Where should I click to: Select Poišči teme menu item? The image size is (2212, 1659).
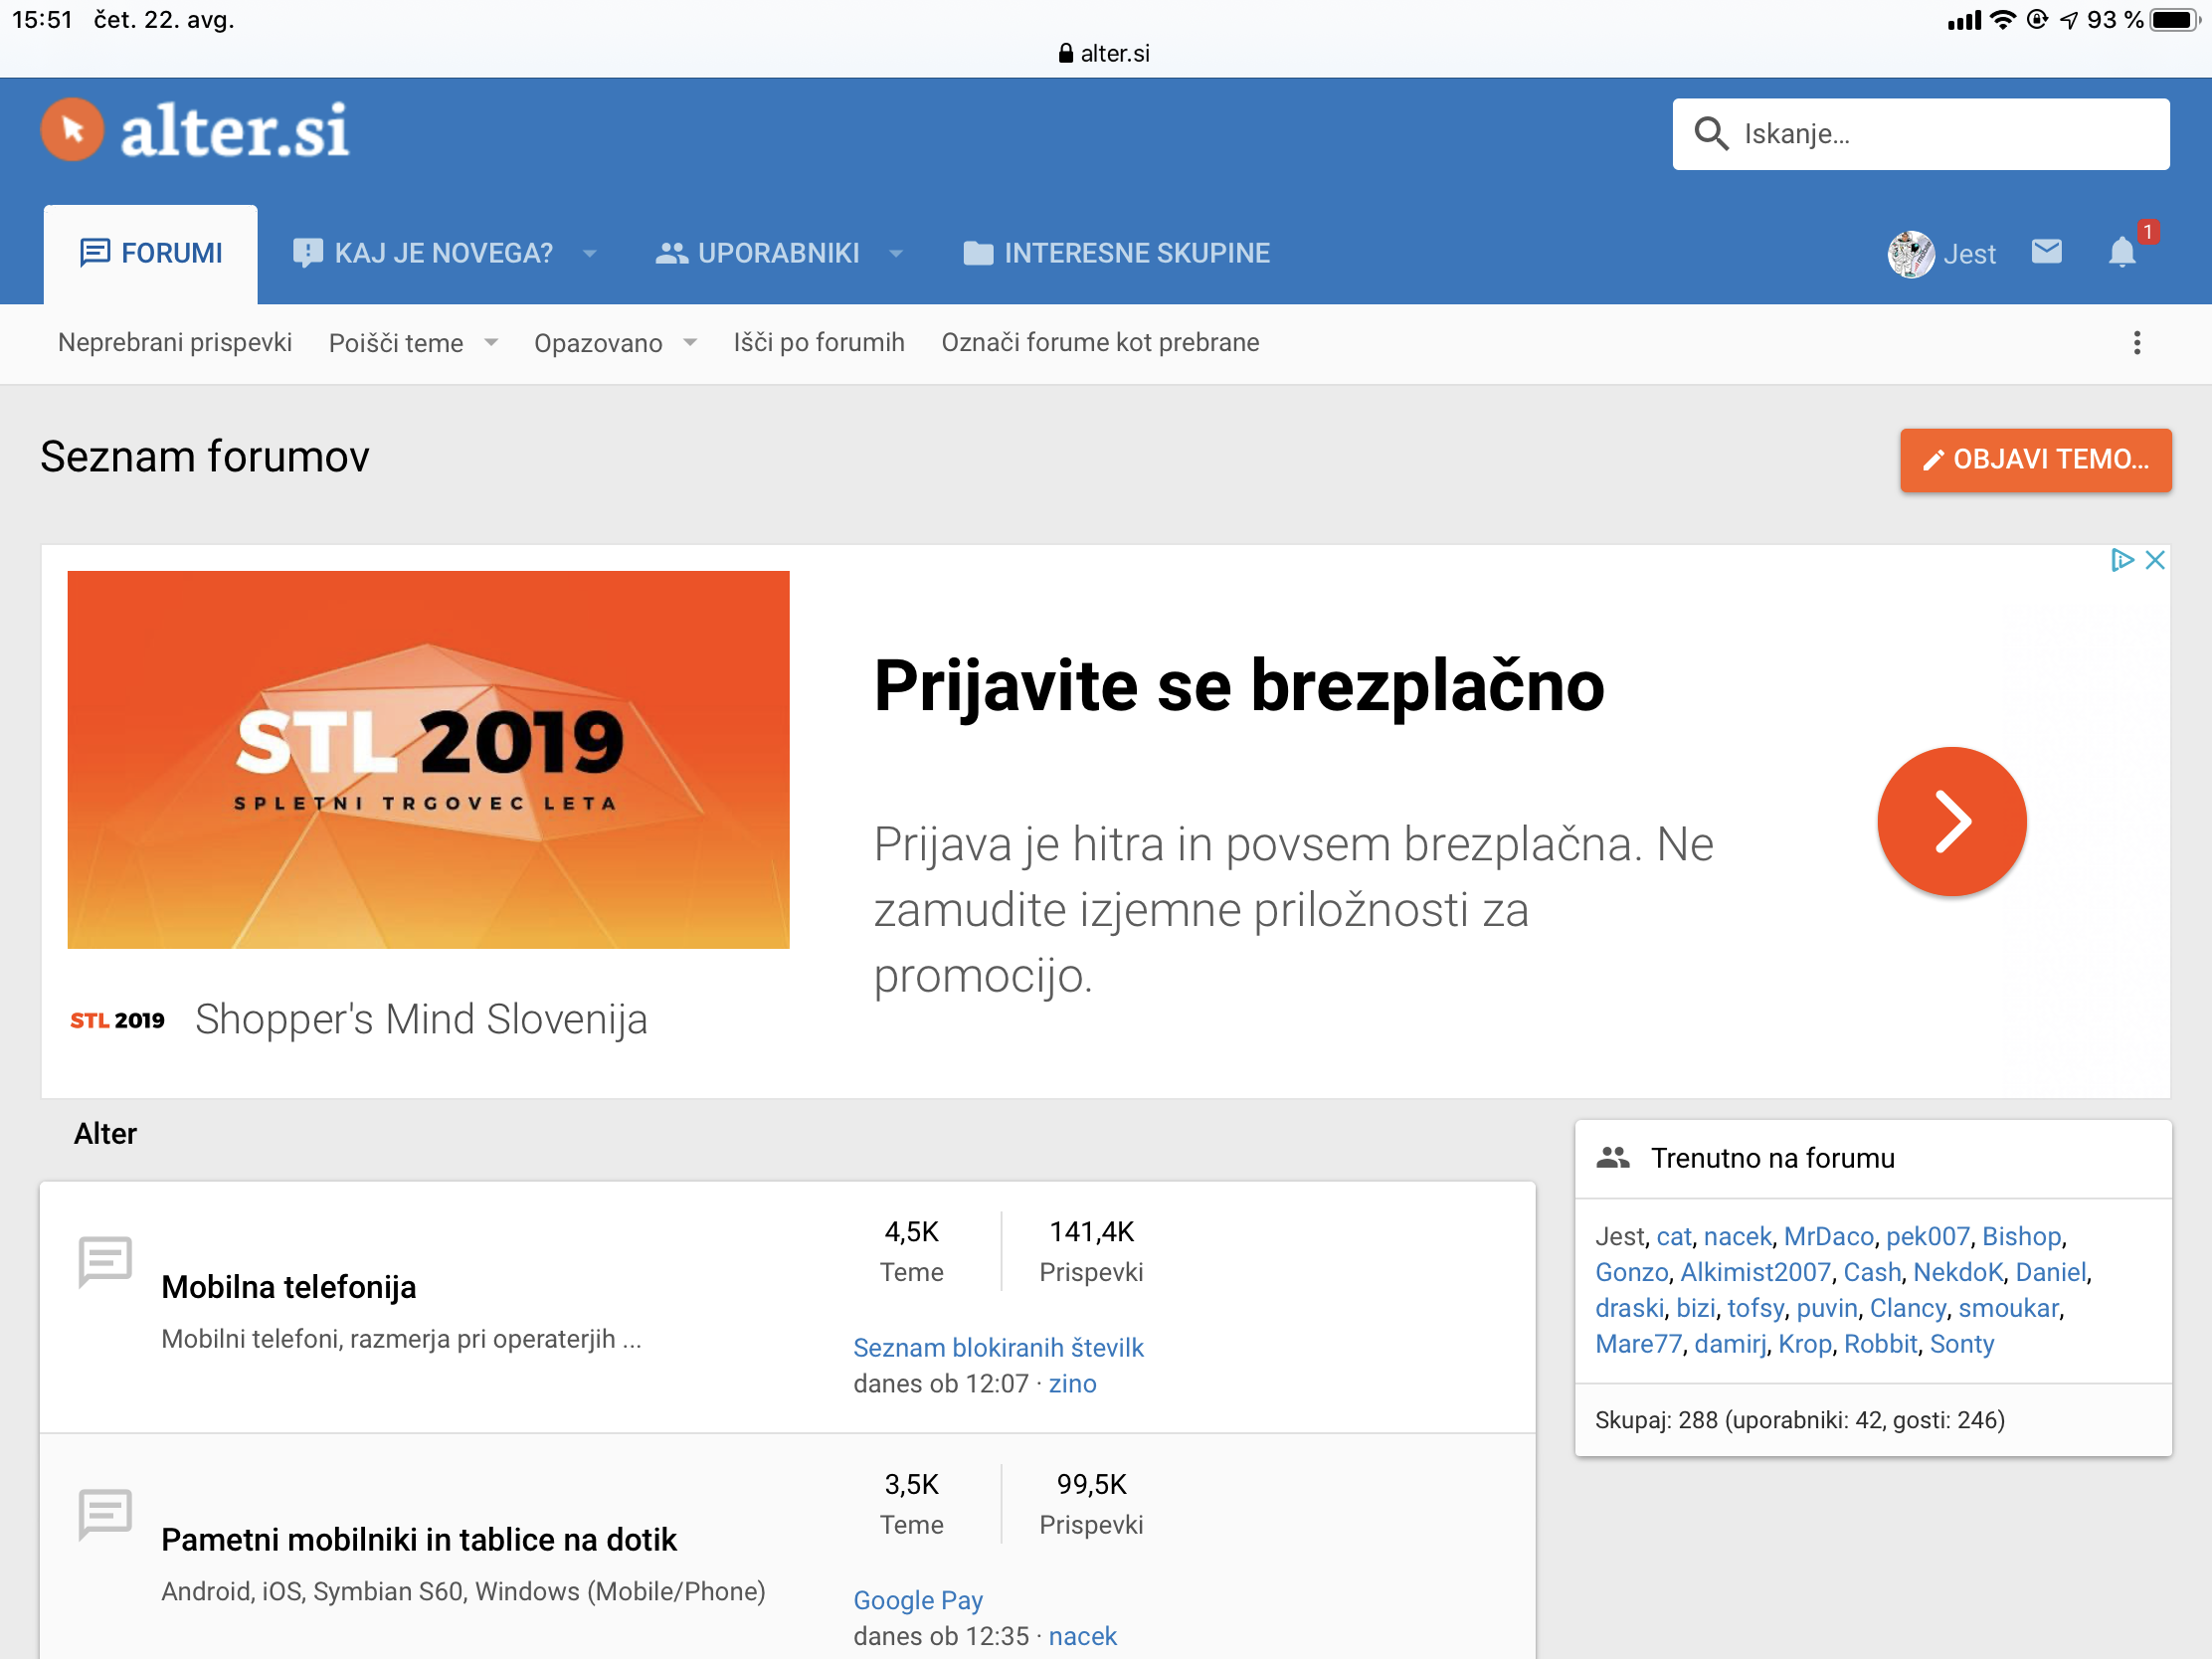point(396,343)
